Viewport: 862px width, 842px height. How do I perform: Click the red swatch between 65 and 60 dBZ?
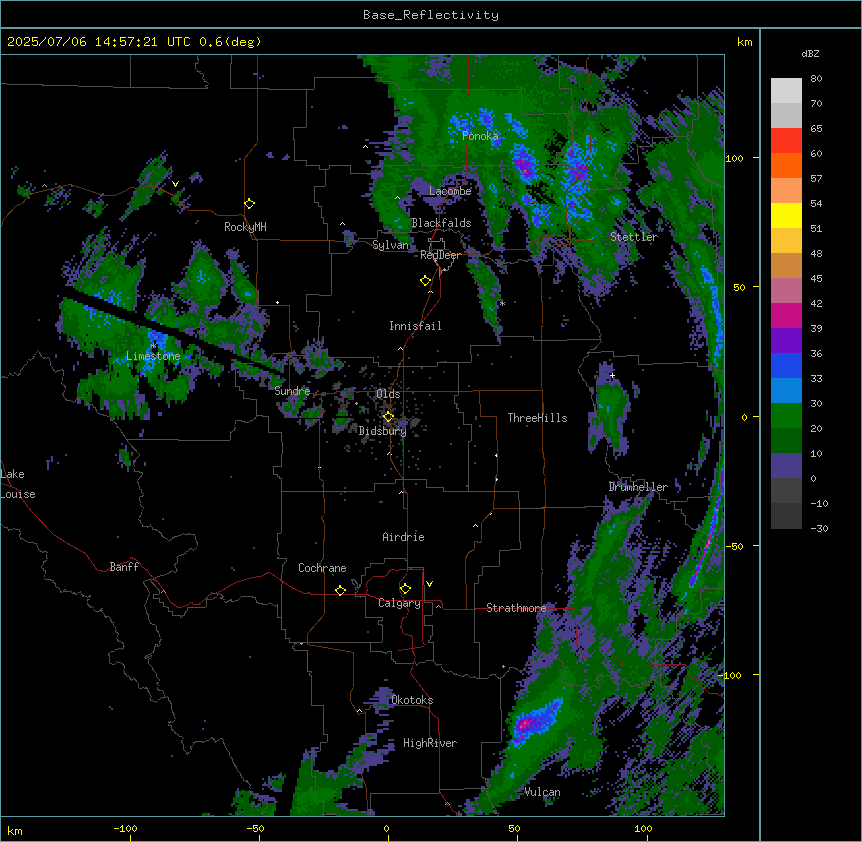point(786,140)
